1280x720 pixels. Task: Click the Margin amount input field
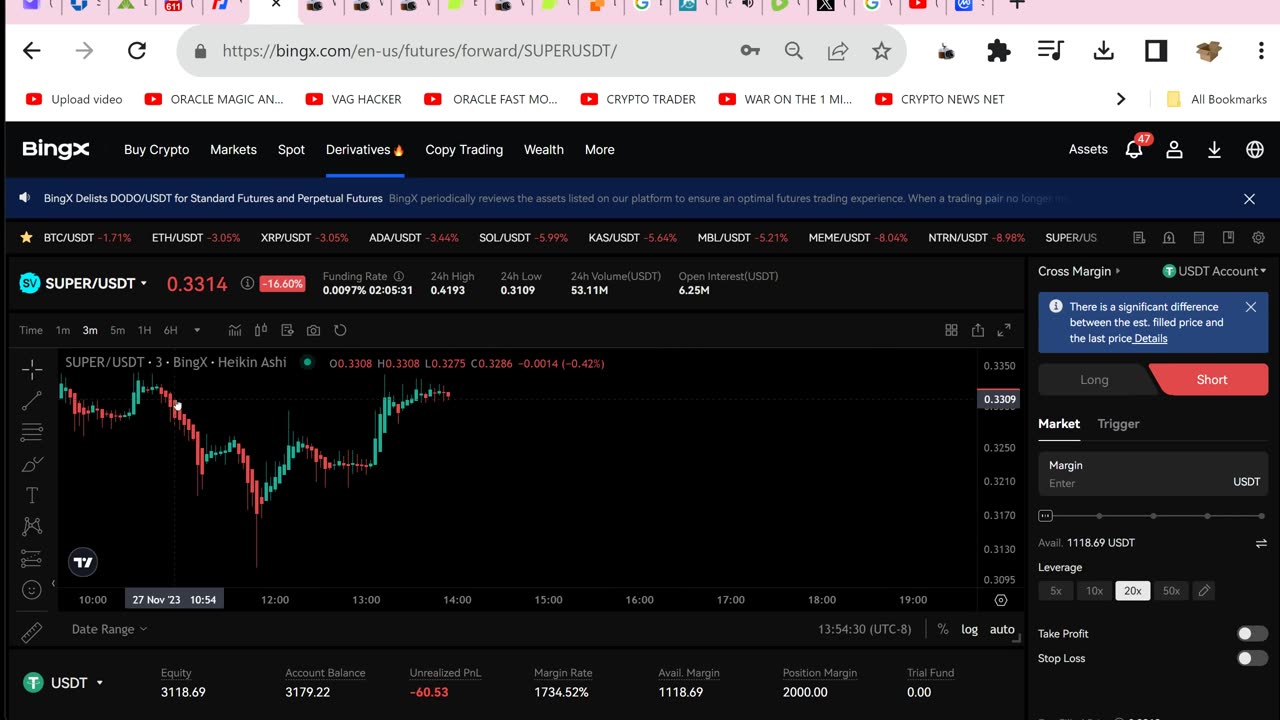coord(1153,474)
